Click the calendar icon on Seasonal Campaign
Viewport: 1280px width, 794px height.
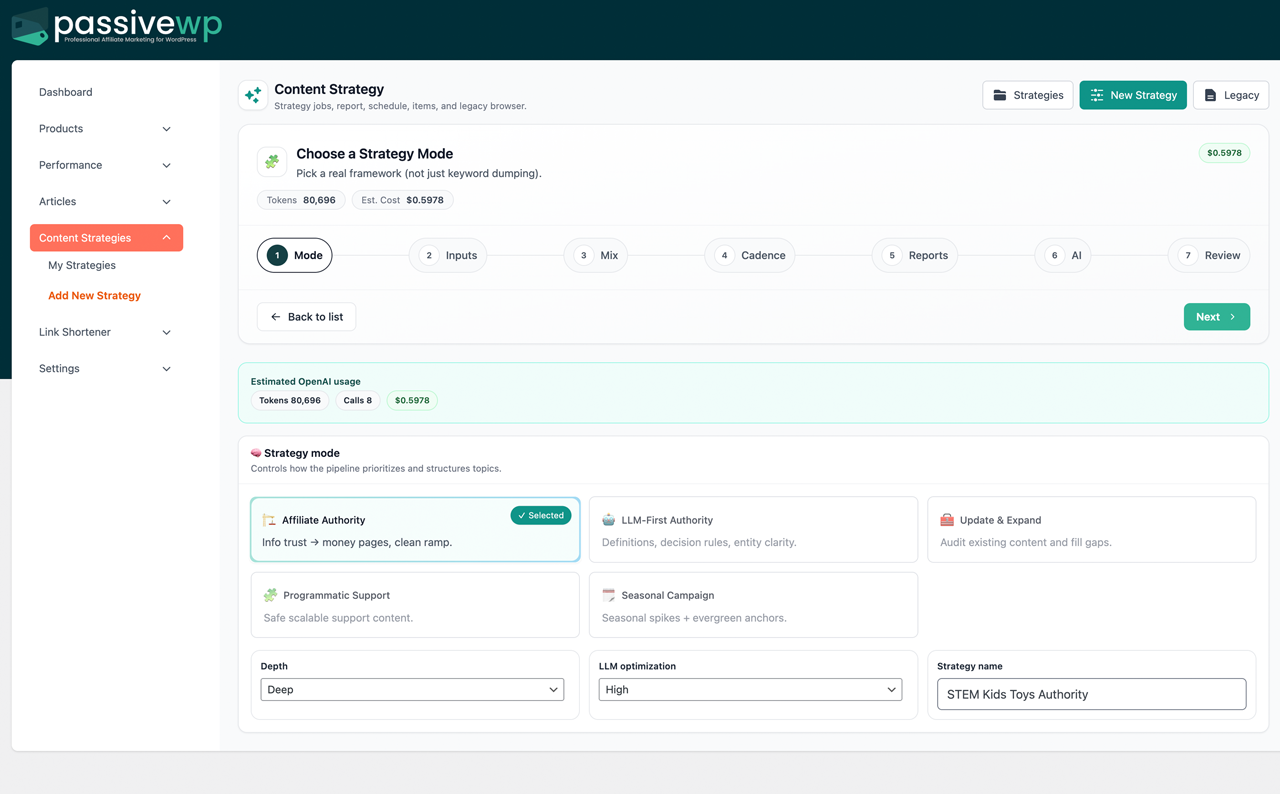click(608, 595)
